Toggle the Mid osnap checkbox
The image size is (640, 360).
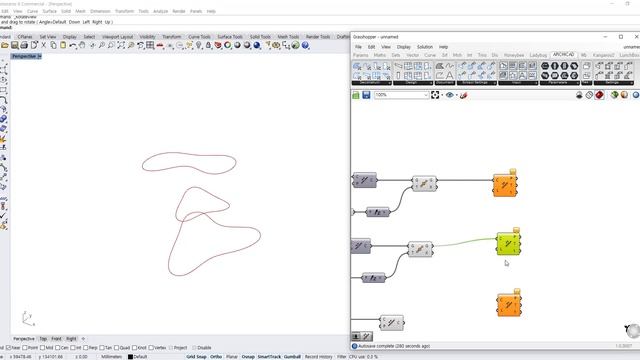tap(42, 348)
